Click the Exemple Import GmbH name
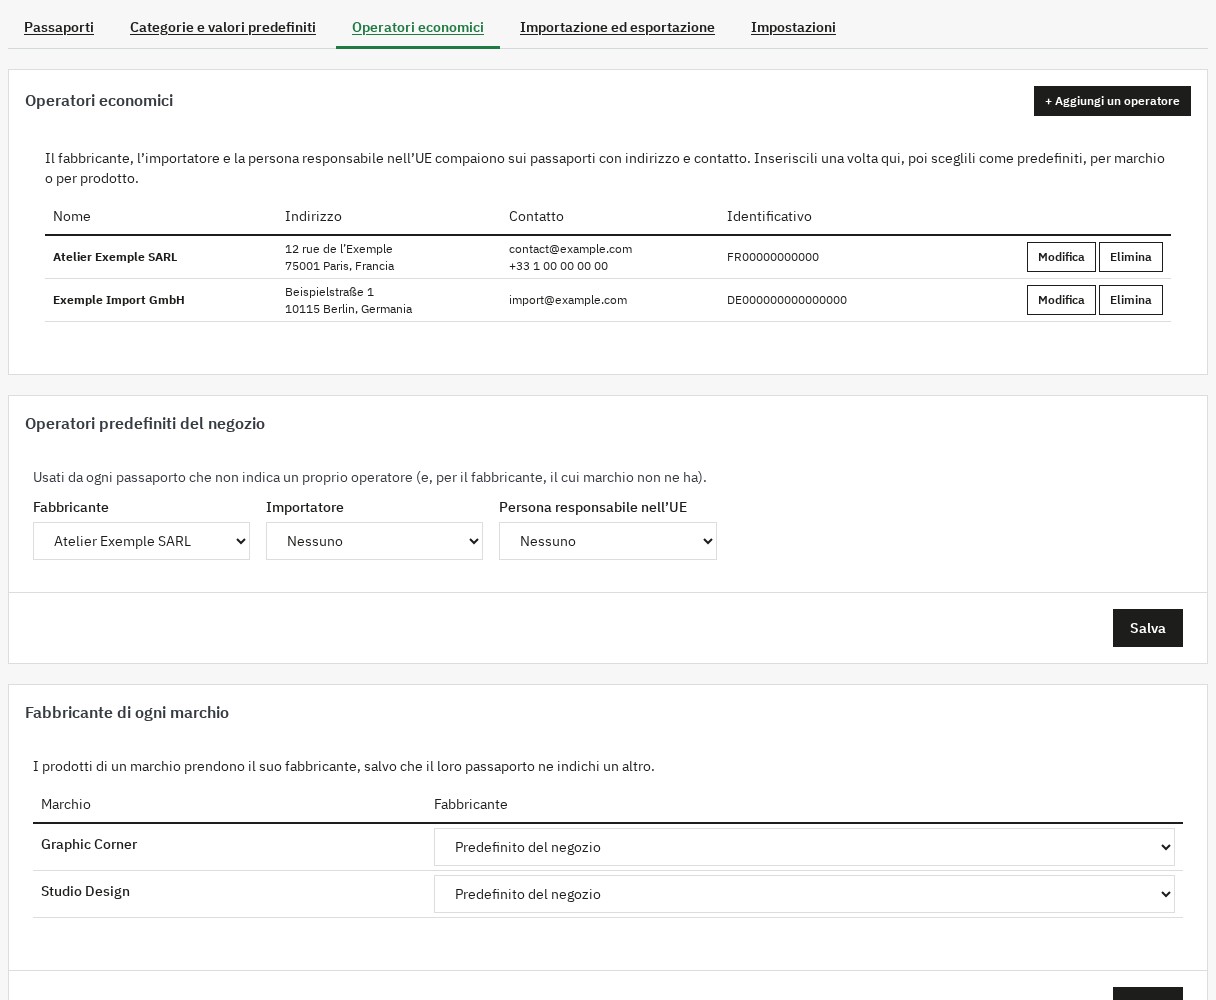 [x=119, y=300]
